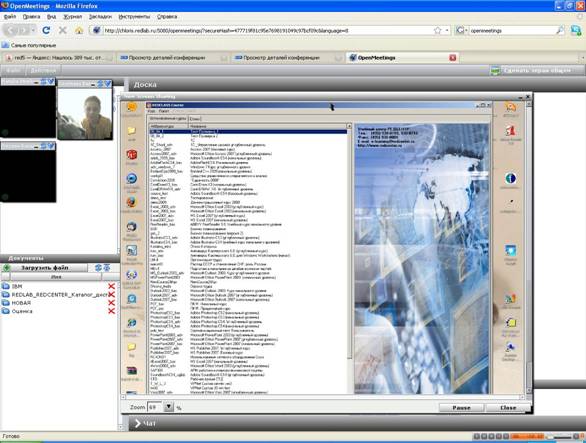Expand the Чат panel chevron
The height and width of the screenshot is (443, 586).
pyautogui.click(x=138, y=423)
